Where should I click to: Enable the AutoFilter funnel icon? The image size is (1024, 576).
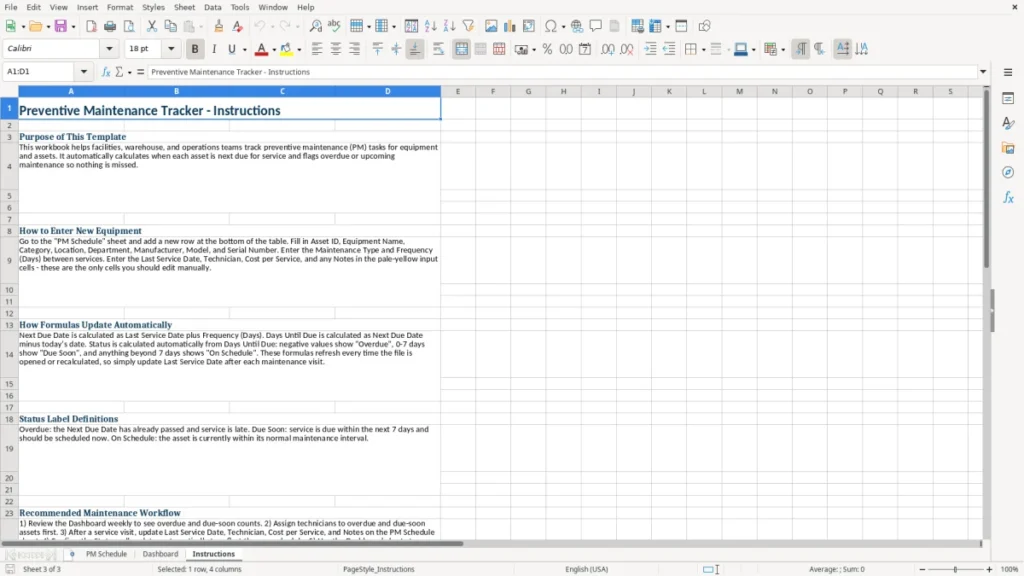[468, 26]
